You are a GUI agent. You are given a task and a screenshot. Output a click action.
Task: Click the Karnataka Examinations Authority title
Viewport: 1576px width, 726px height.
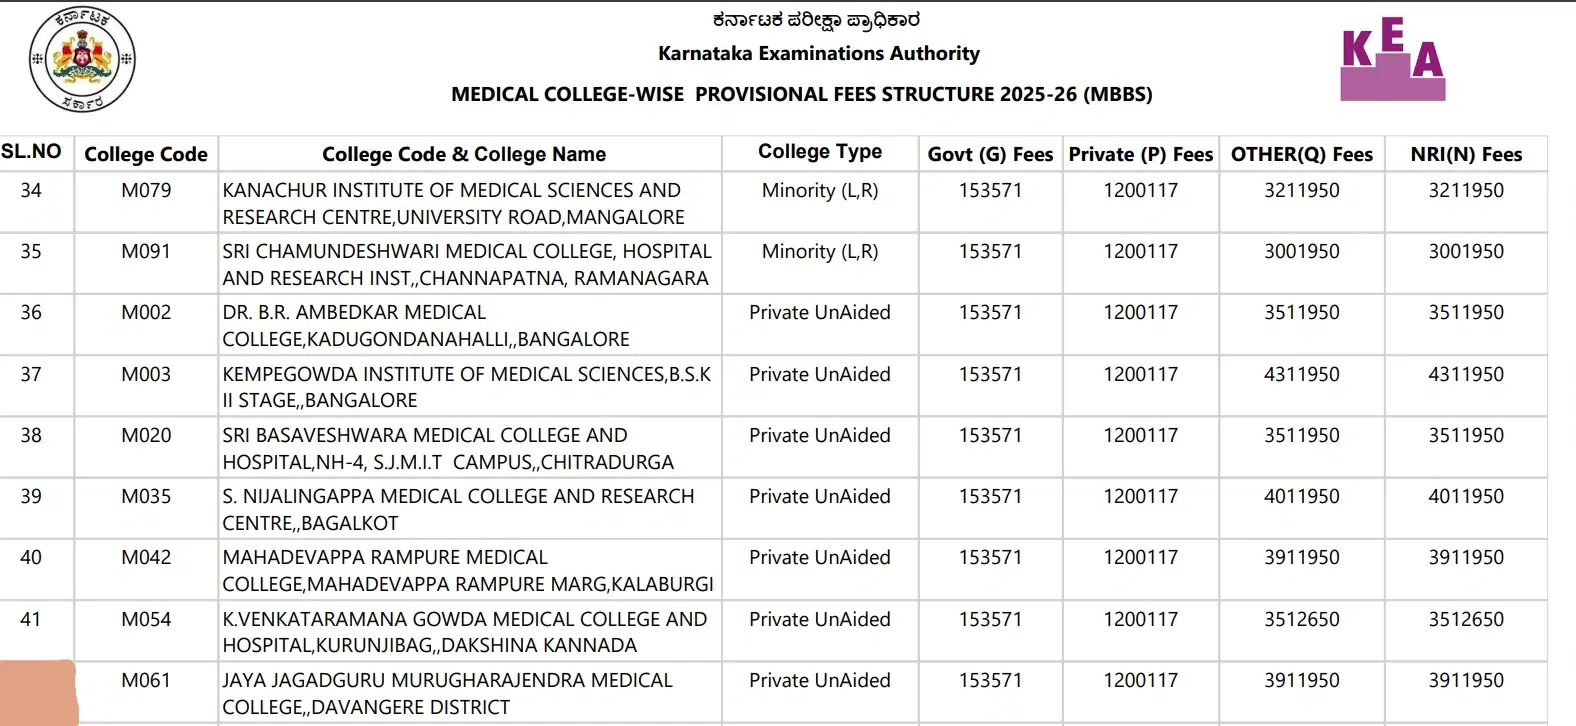pyautogui.click(x=818, y=54)
